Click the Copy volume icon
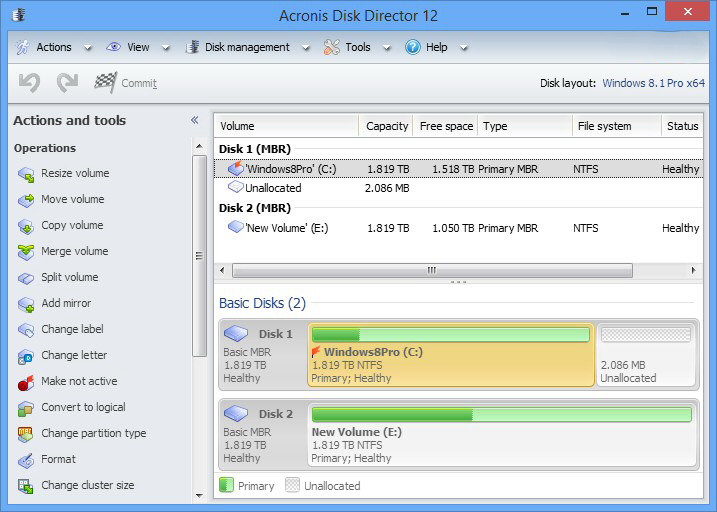The height and width of the screenshot is (512, 717). pyautogui.click(x=26, y=226)
